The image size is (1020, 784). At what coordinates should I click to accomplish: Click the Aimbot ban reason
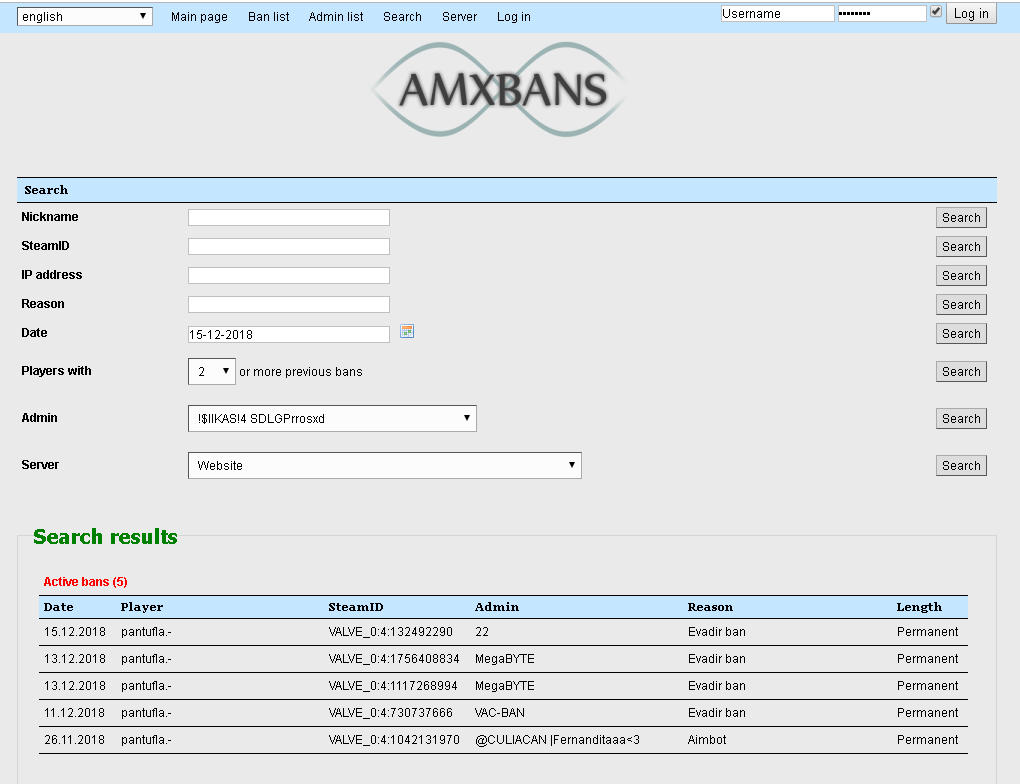[707, 740]
